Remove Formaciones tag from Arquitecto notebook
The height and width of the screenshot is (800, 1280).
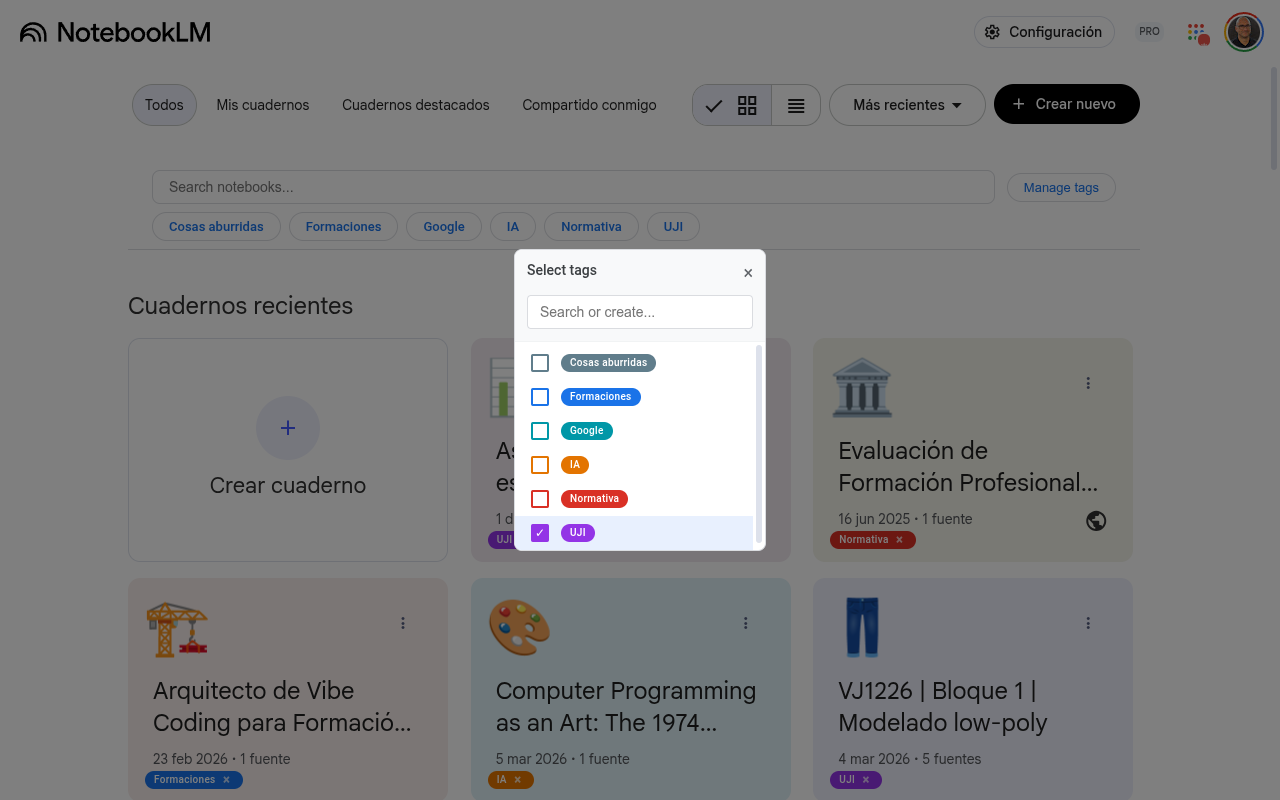(x=226, y=780)
